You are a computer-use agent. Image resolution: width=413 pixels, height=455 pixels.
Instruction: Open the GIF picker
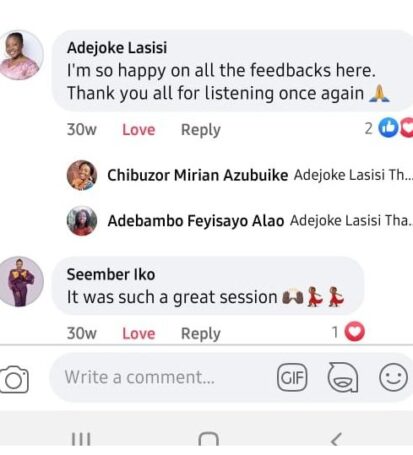[292, 377]
